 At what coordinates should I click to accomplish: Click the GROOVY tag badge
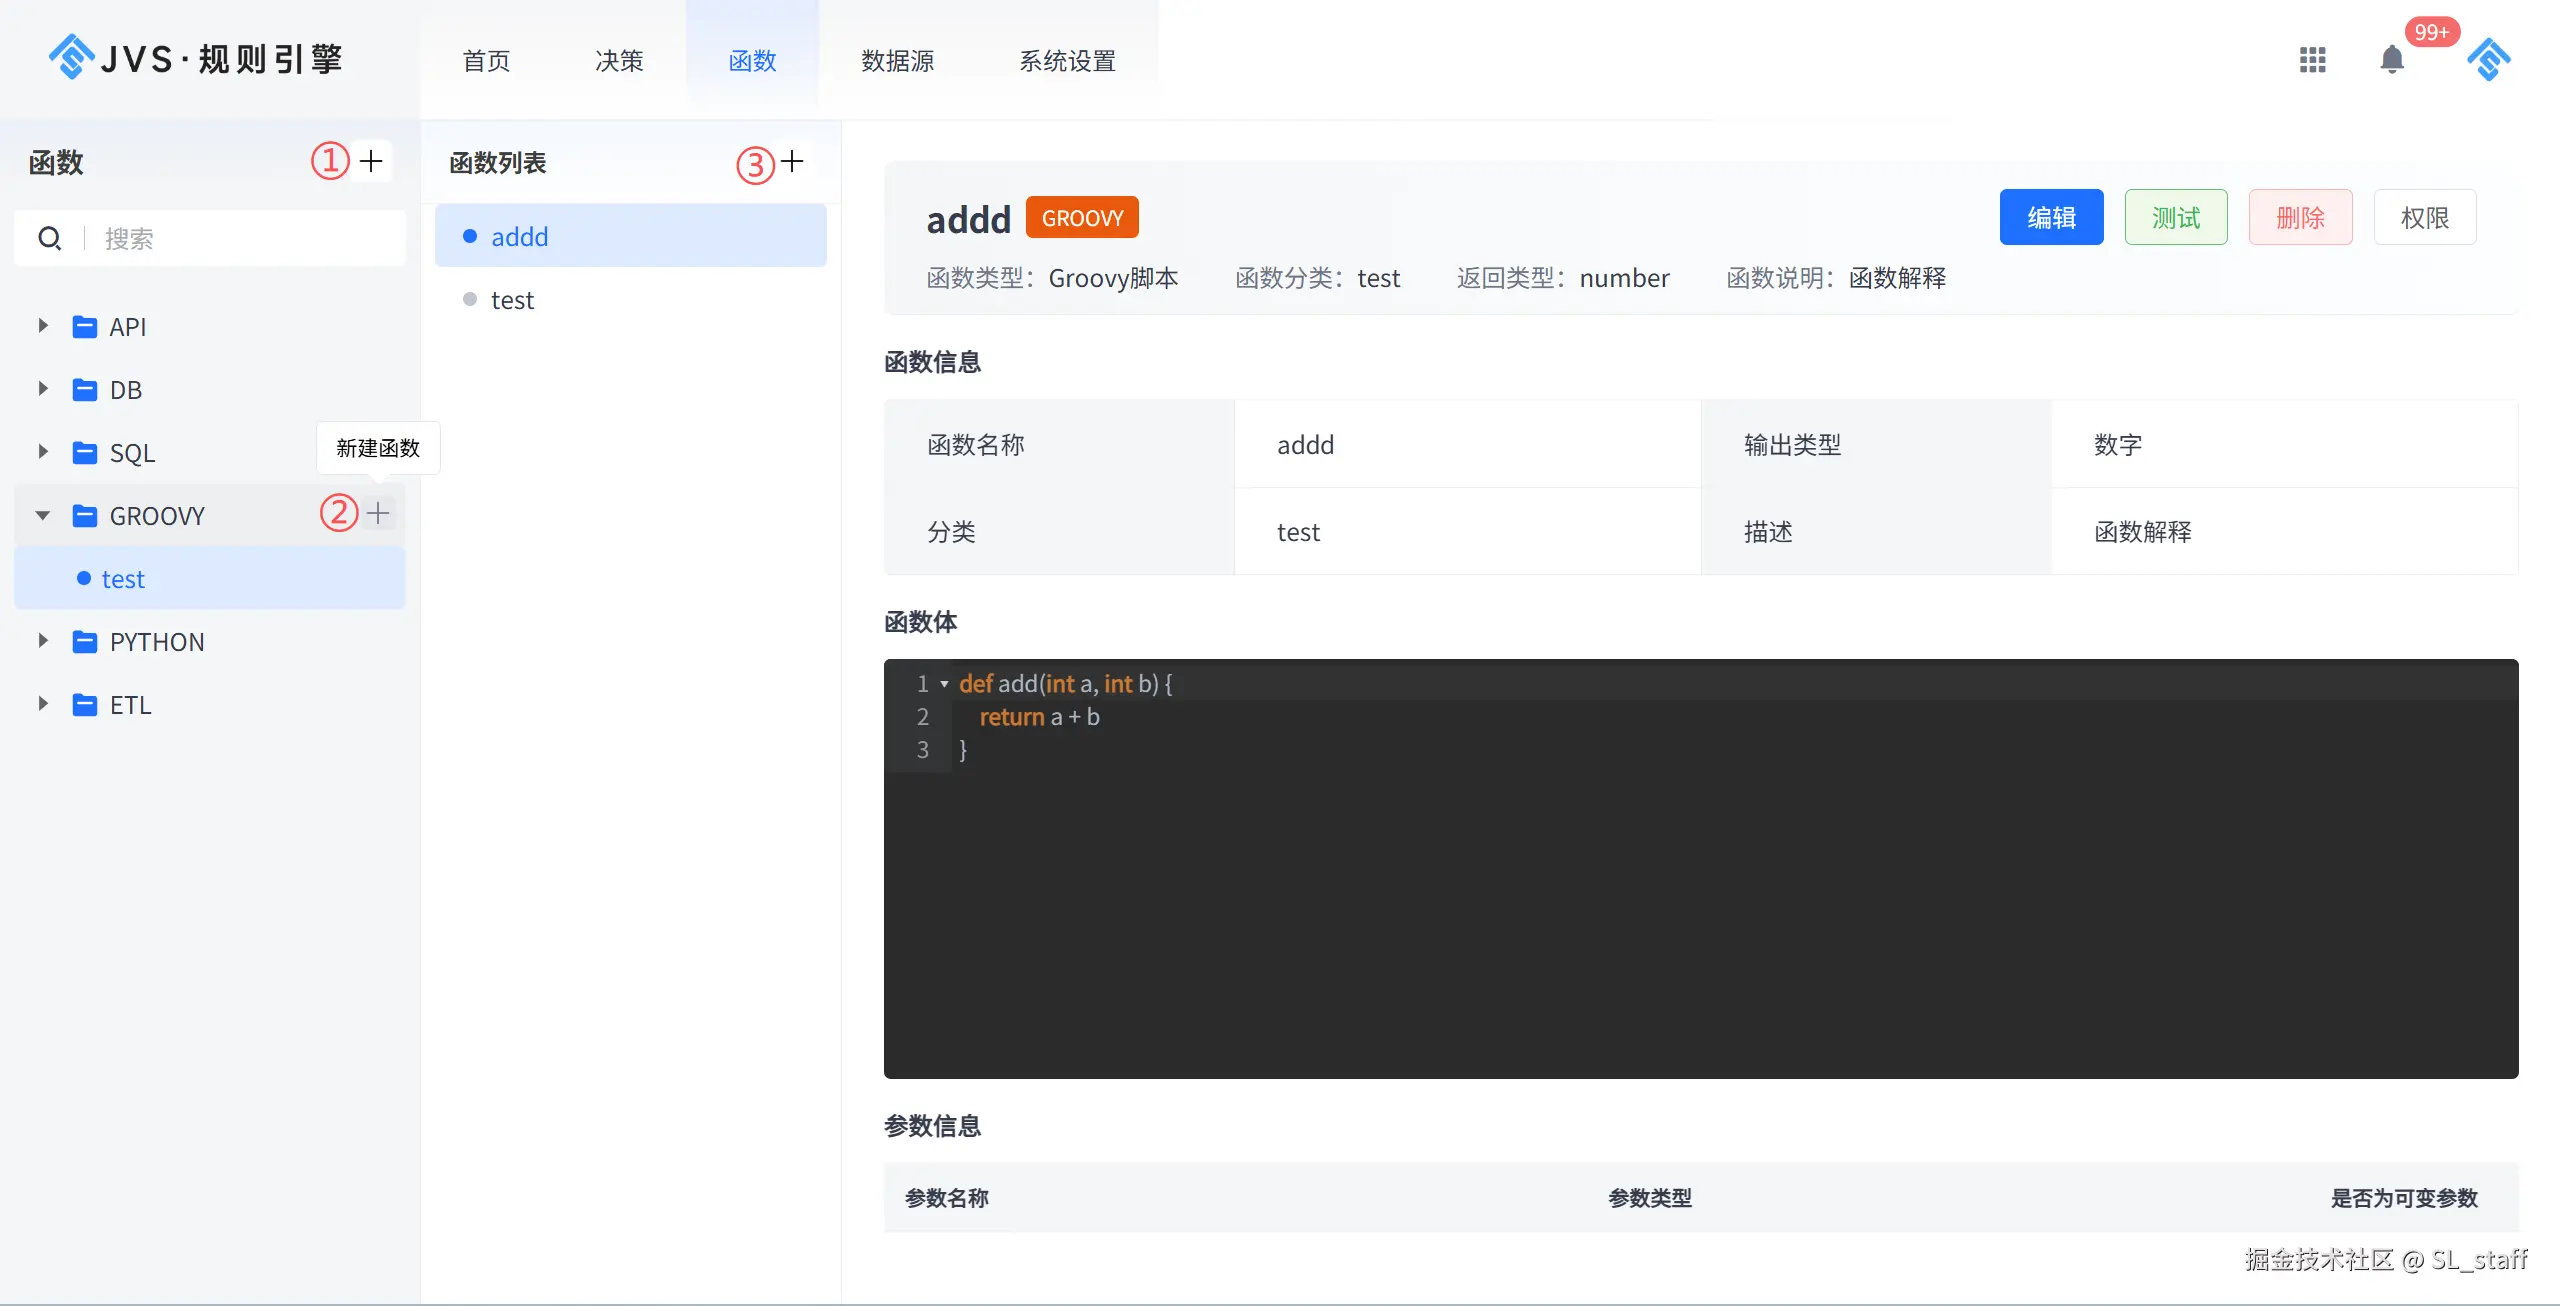click(x=1082, y=217)
